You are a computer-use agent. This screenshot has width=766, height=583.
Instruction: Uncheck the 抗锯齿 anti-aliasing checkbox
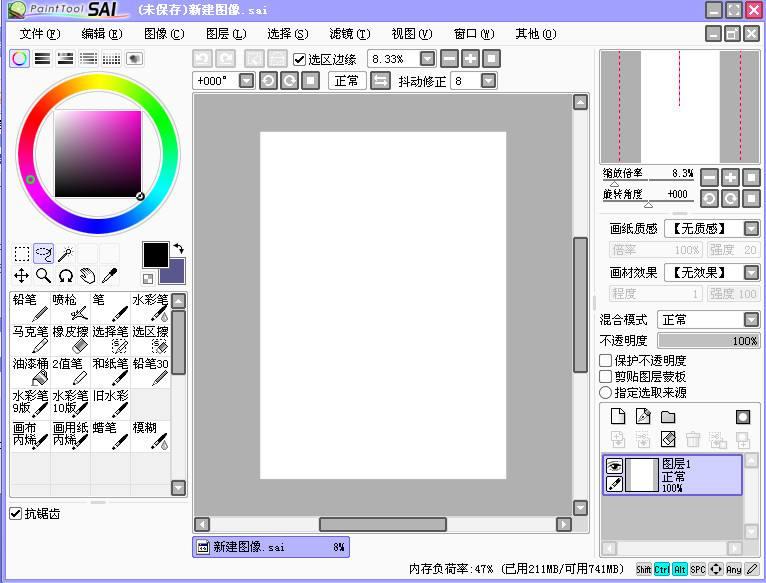coord(15,513)
